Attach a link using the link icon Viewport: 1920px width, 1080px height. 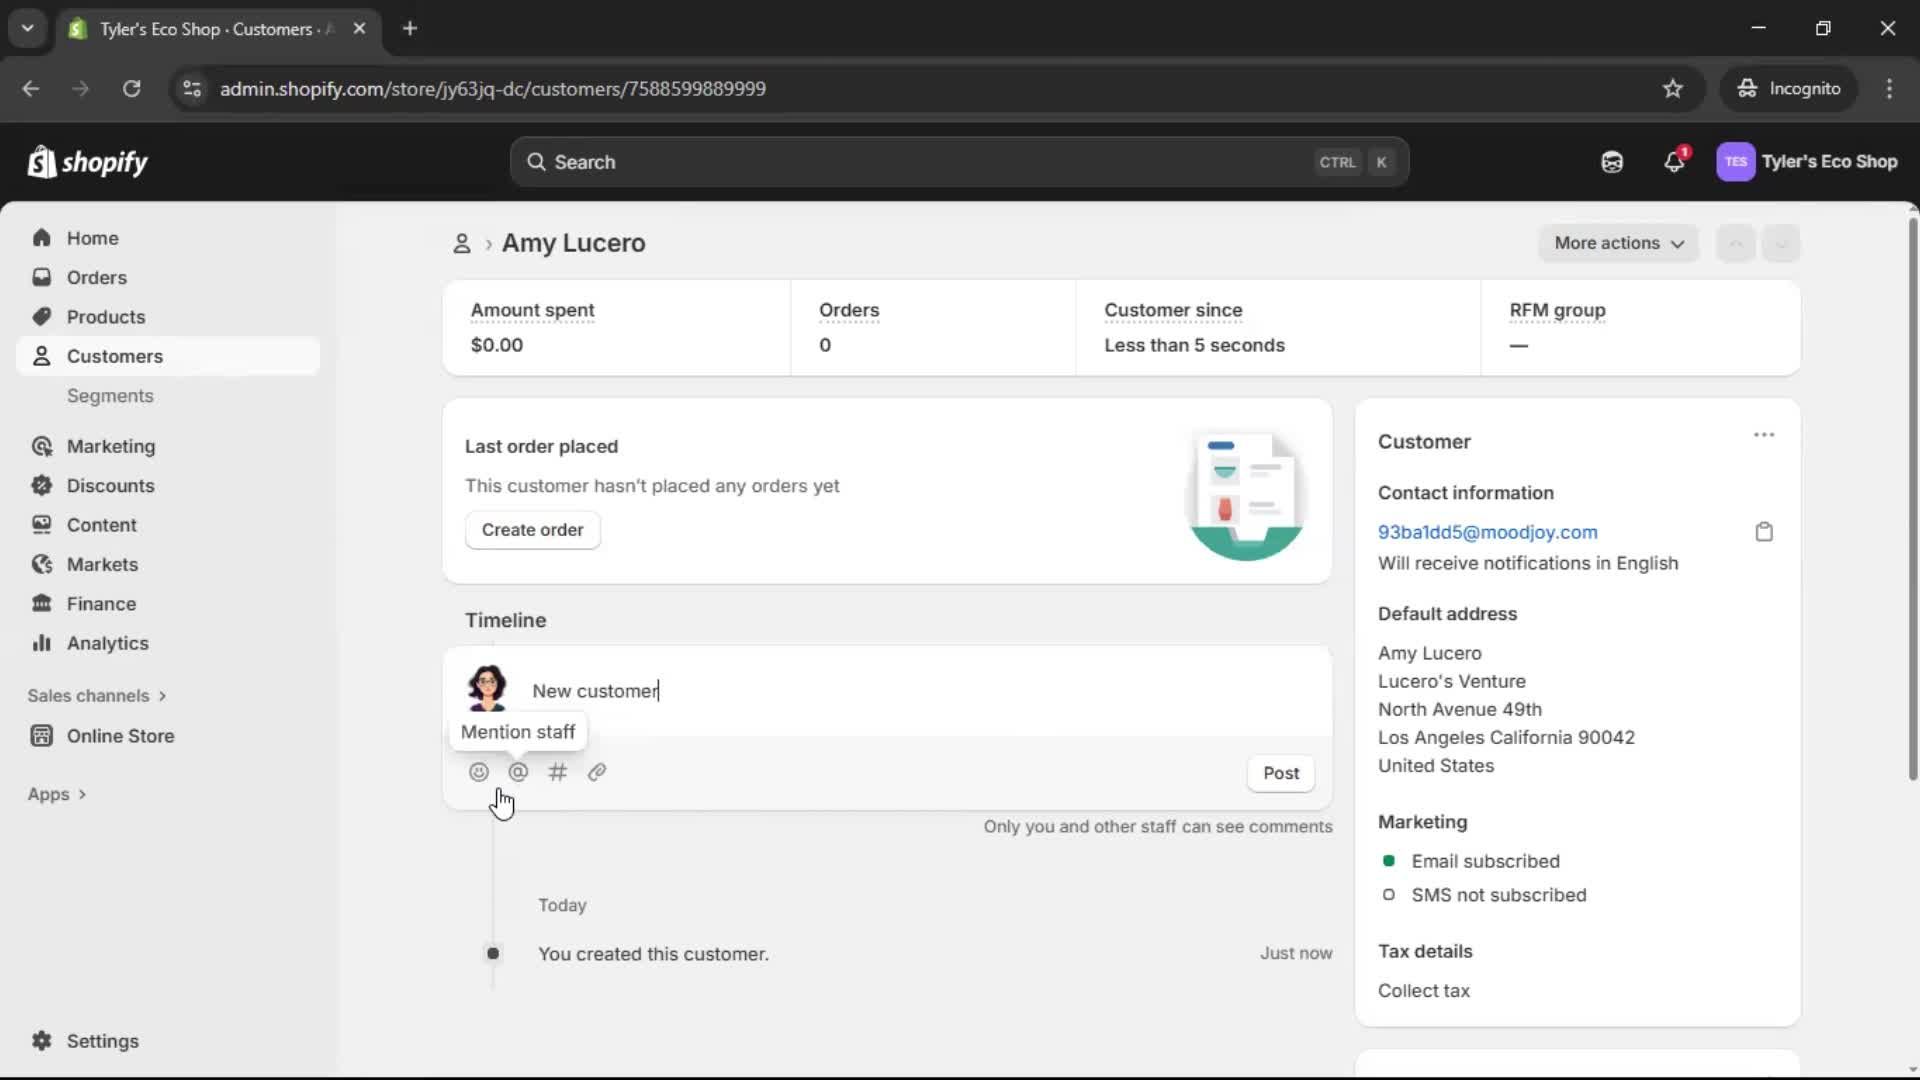pos(597,772)
